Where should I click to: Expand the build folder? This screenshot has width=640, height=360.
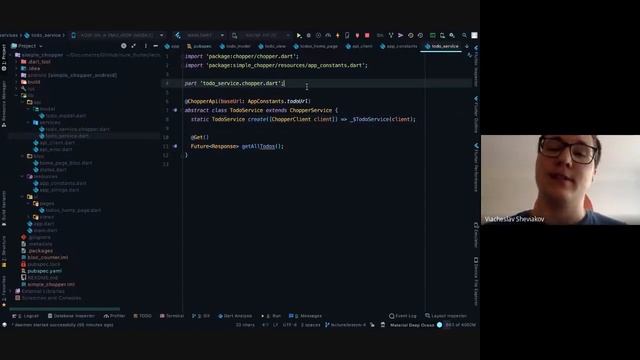click(17, 82)
